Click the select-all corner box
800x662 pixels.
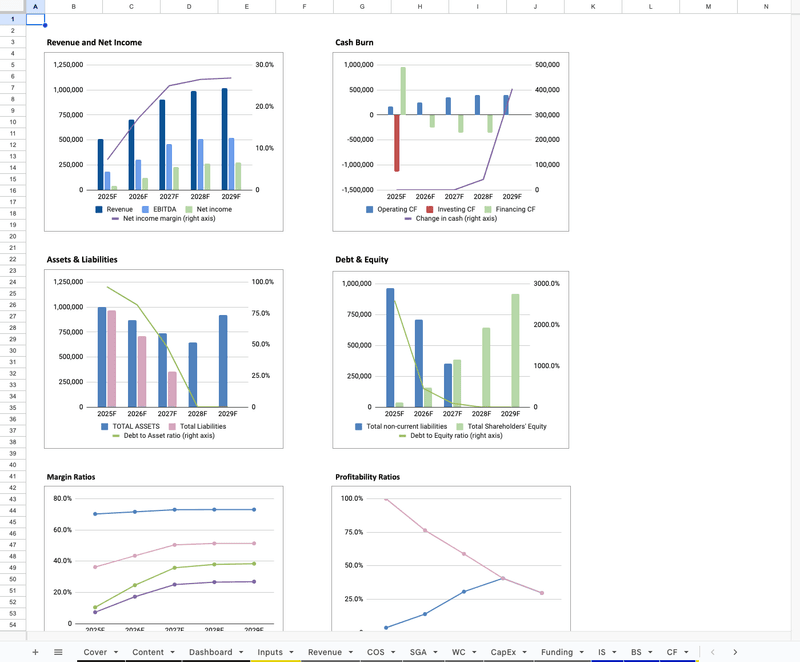(x=12, y=7)
